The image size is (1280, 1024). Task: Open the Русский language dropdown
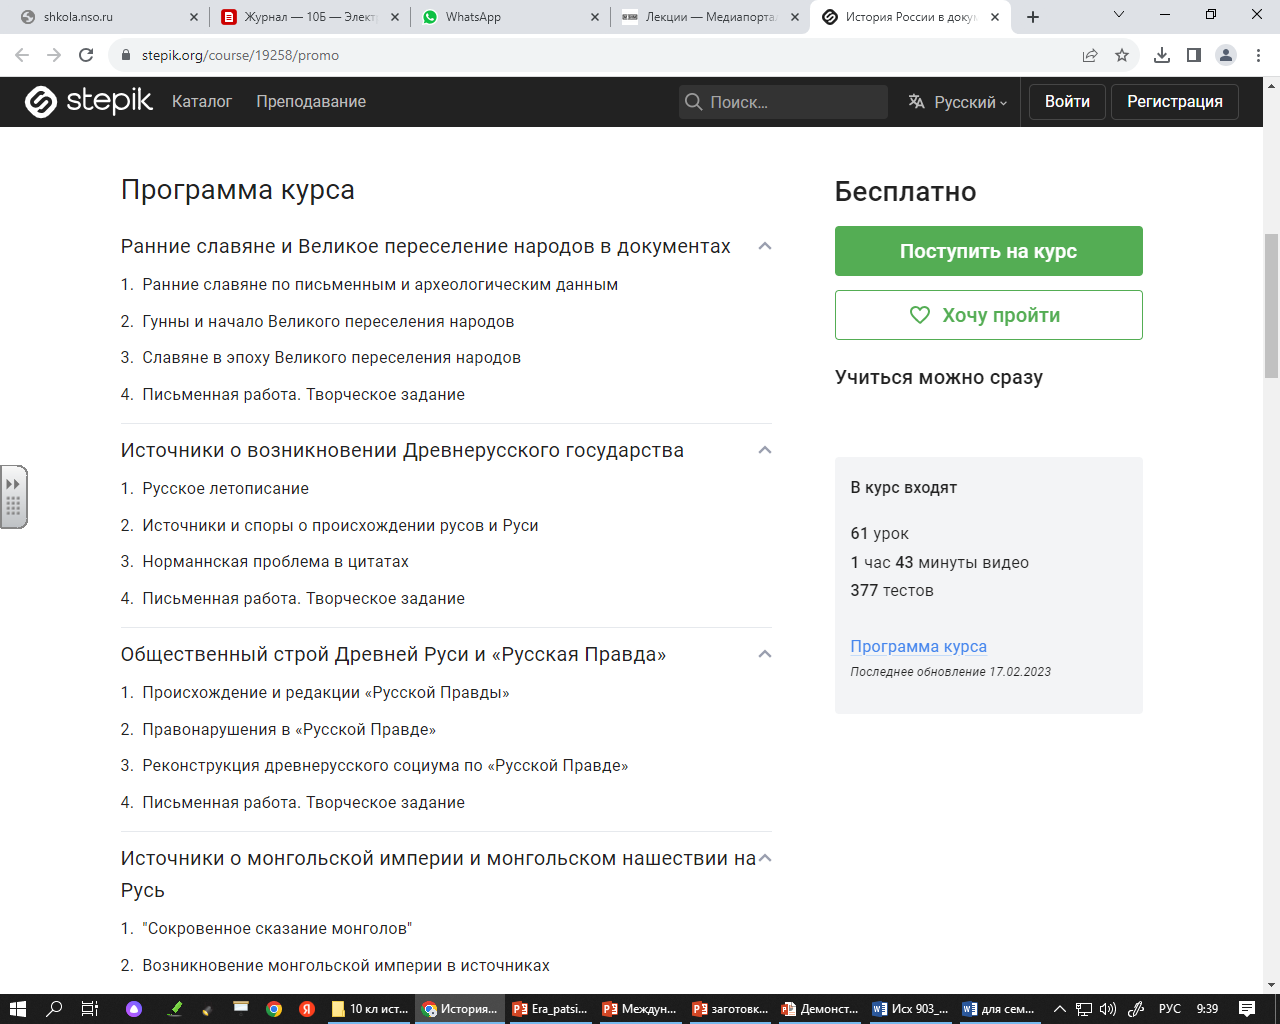pyautogui.click(x=958, y=102)
